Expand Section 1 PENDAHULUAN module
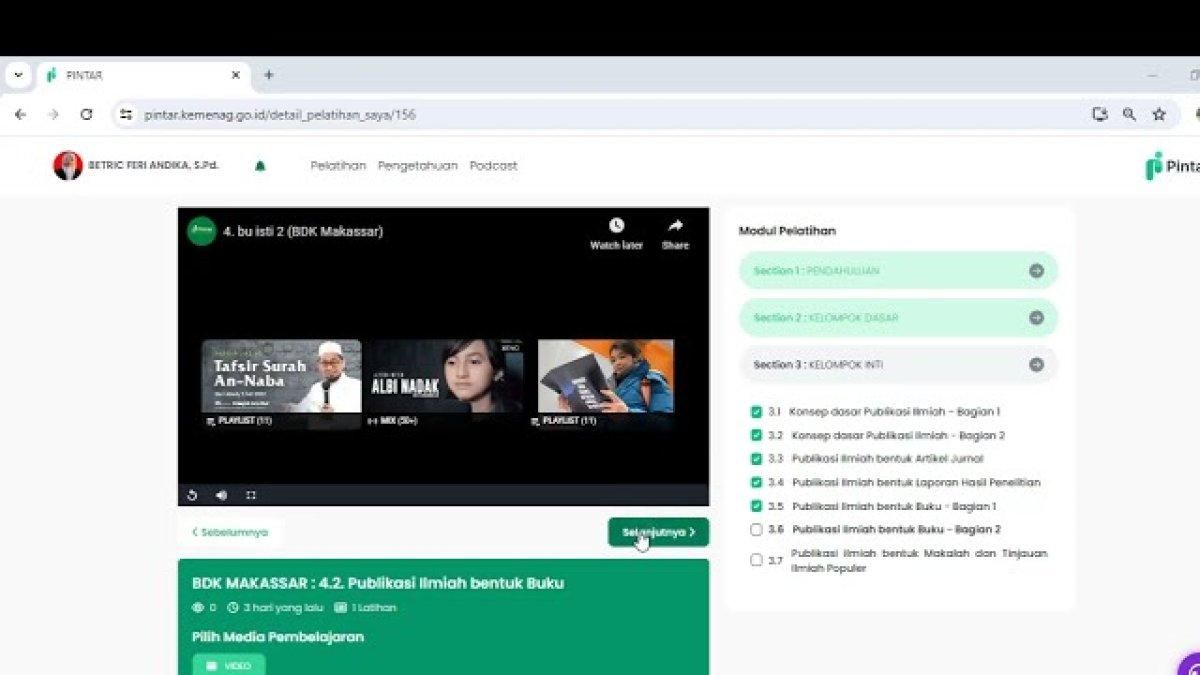The height and width of the screenshot is (675, 1200). click(x=1036, y=271)
